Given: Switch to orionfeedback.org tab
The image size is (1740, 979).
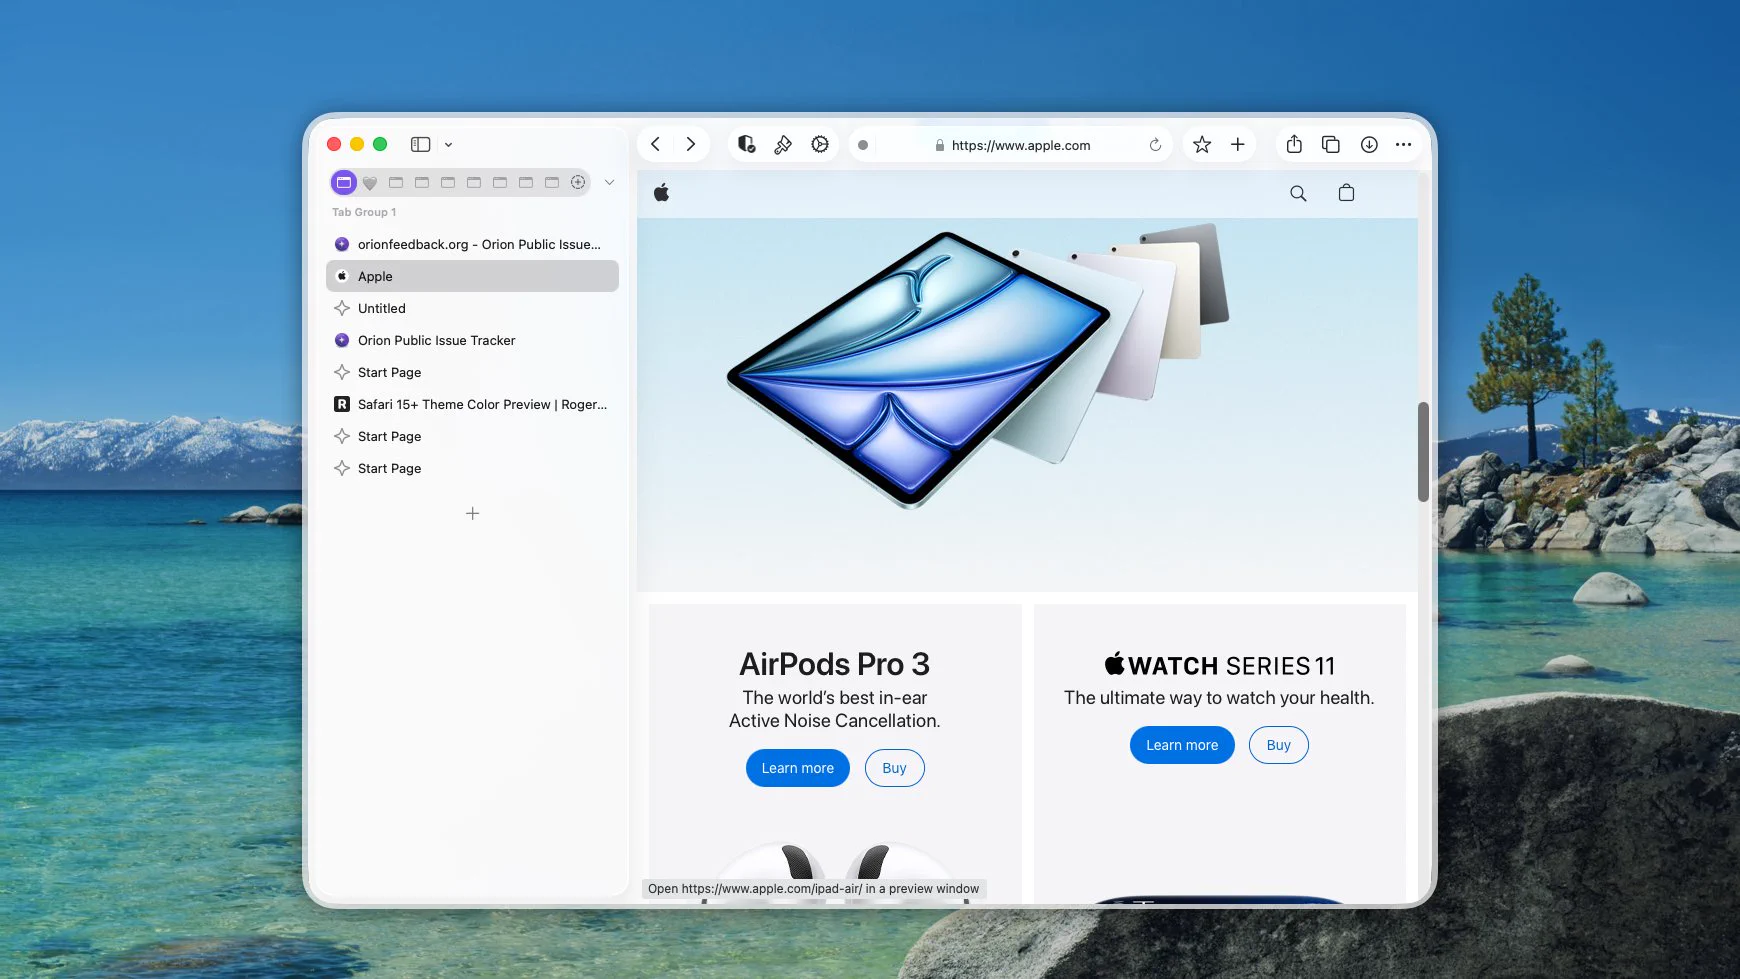Looking at the screenshot, I should [472, 244].
